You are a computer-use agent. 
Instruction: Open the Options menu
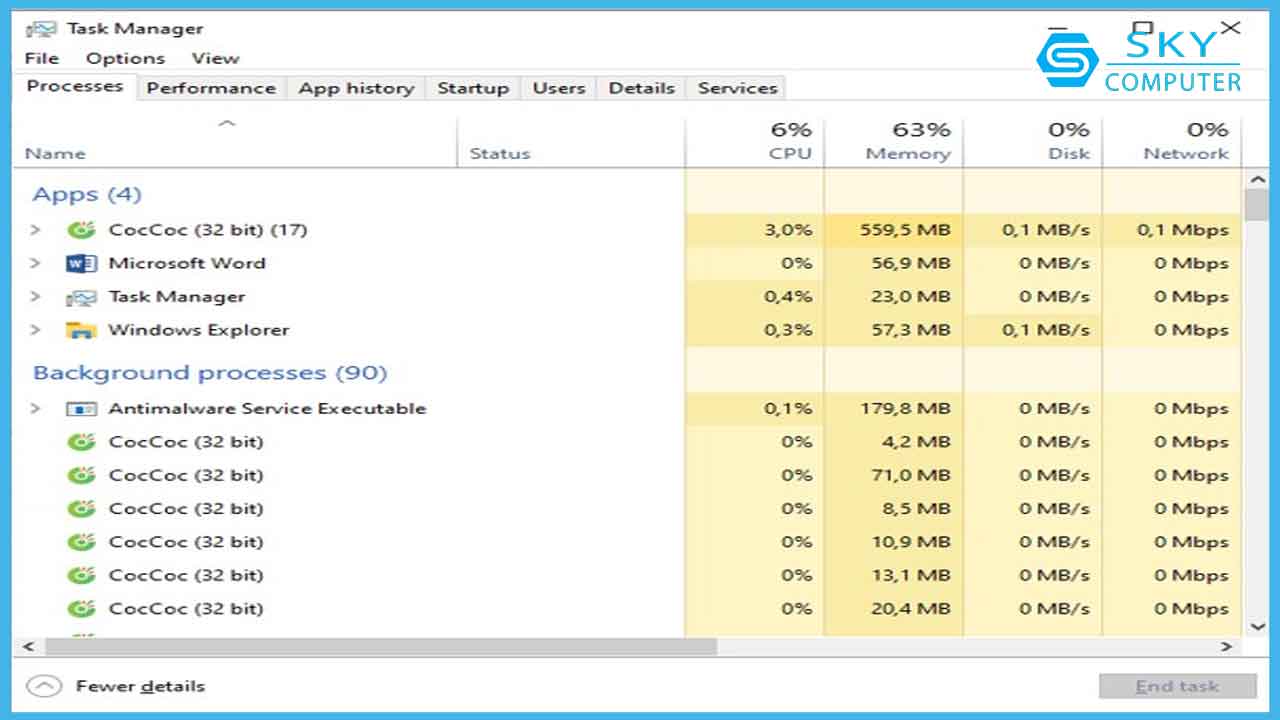point(125,58)
